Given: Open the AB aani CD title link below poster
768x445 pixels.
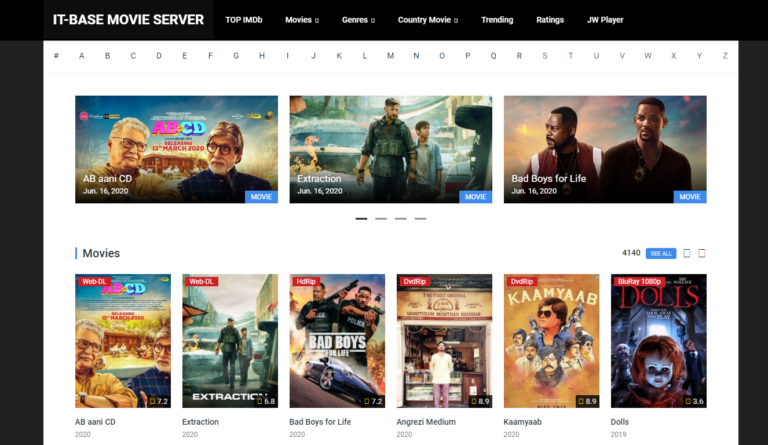Looking at the screenshot, I should [95, 422].
